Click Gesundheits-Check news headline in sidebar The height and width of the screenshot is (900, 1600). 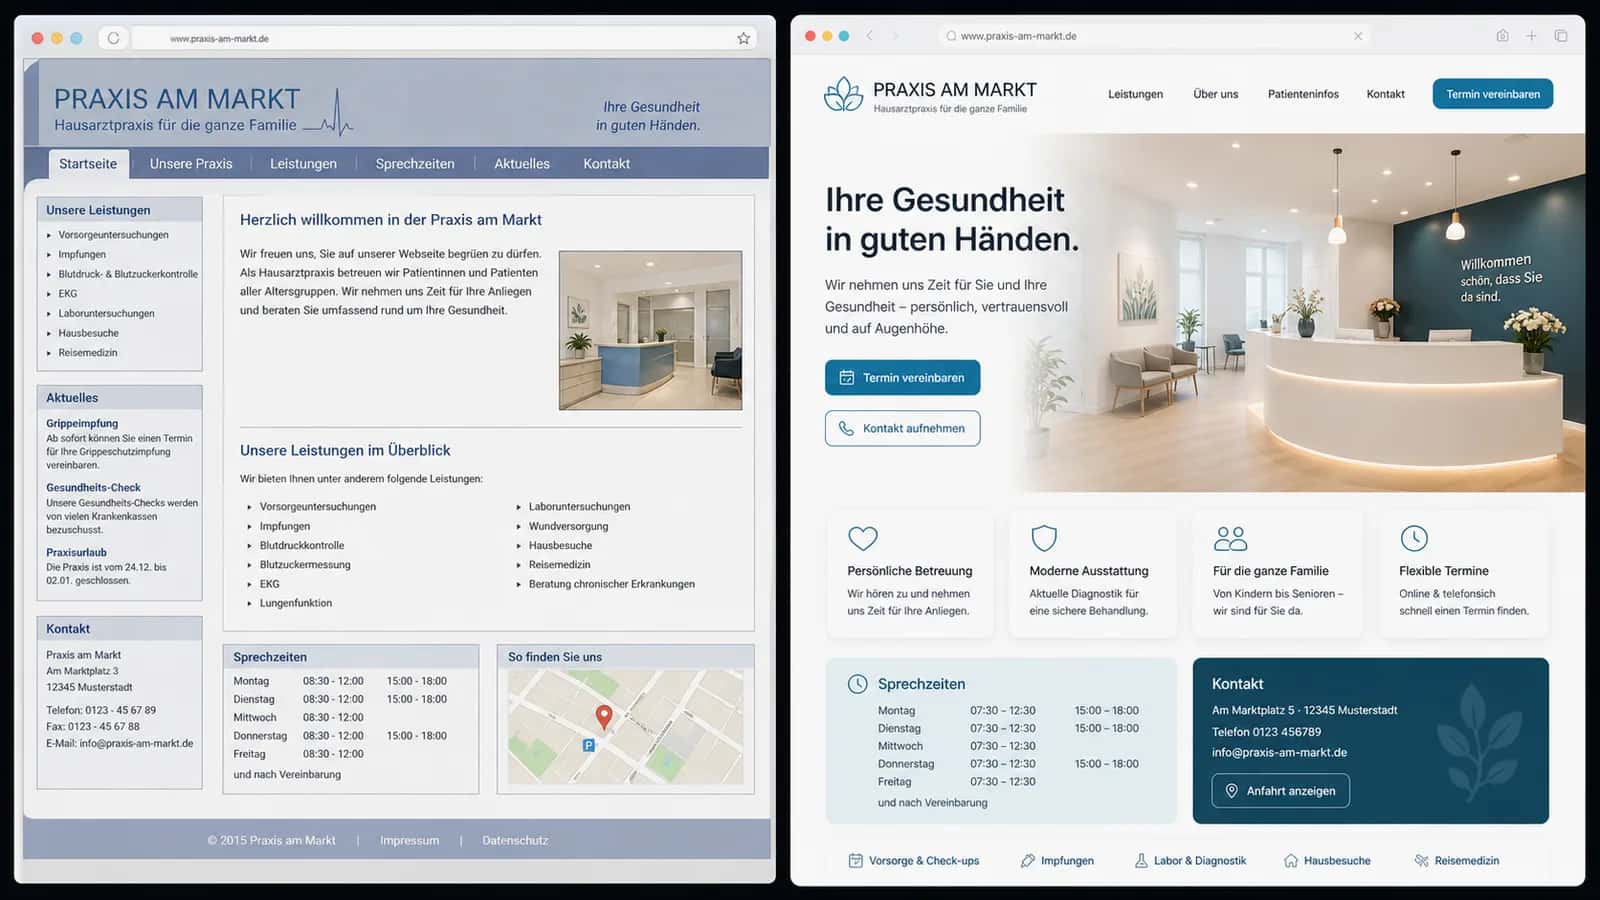point(93,488)
